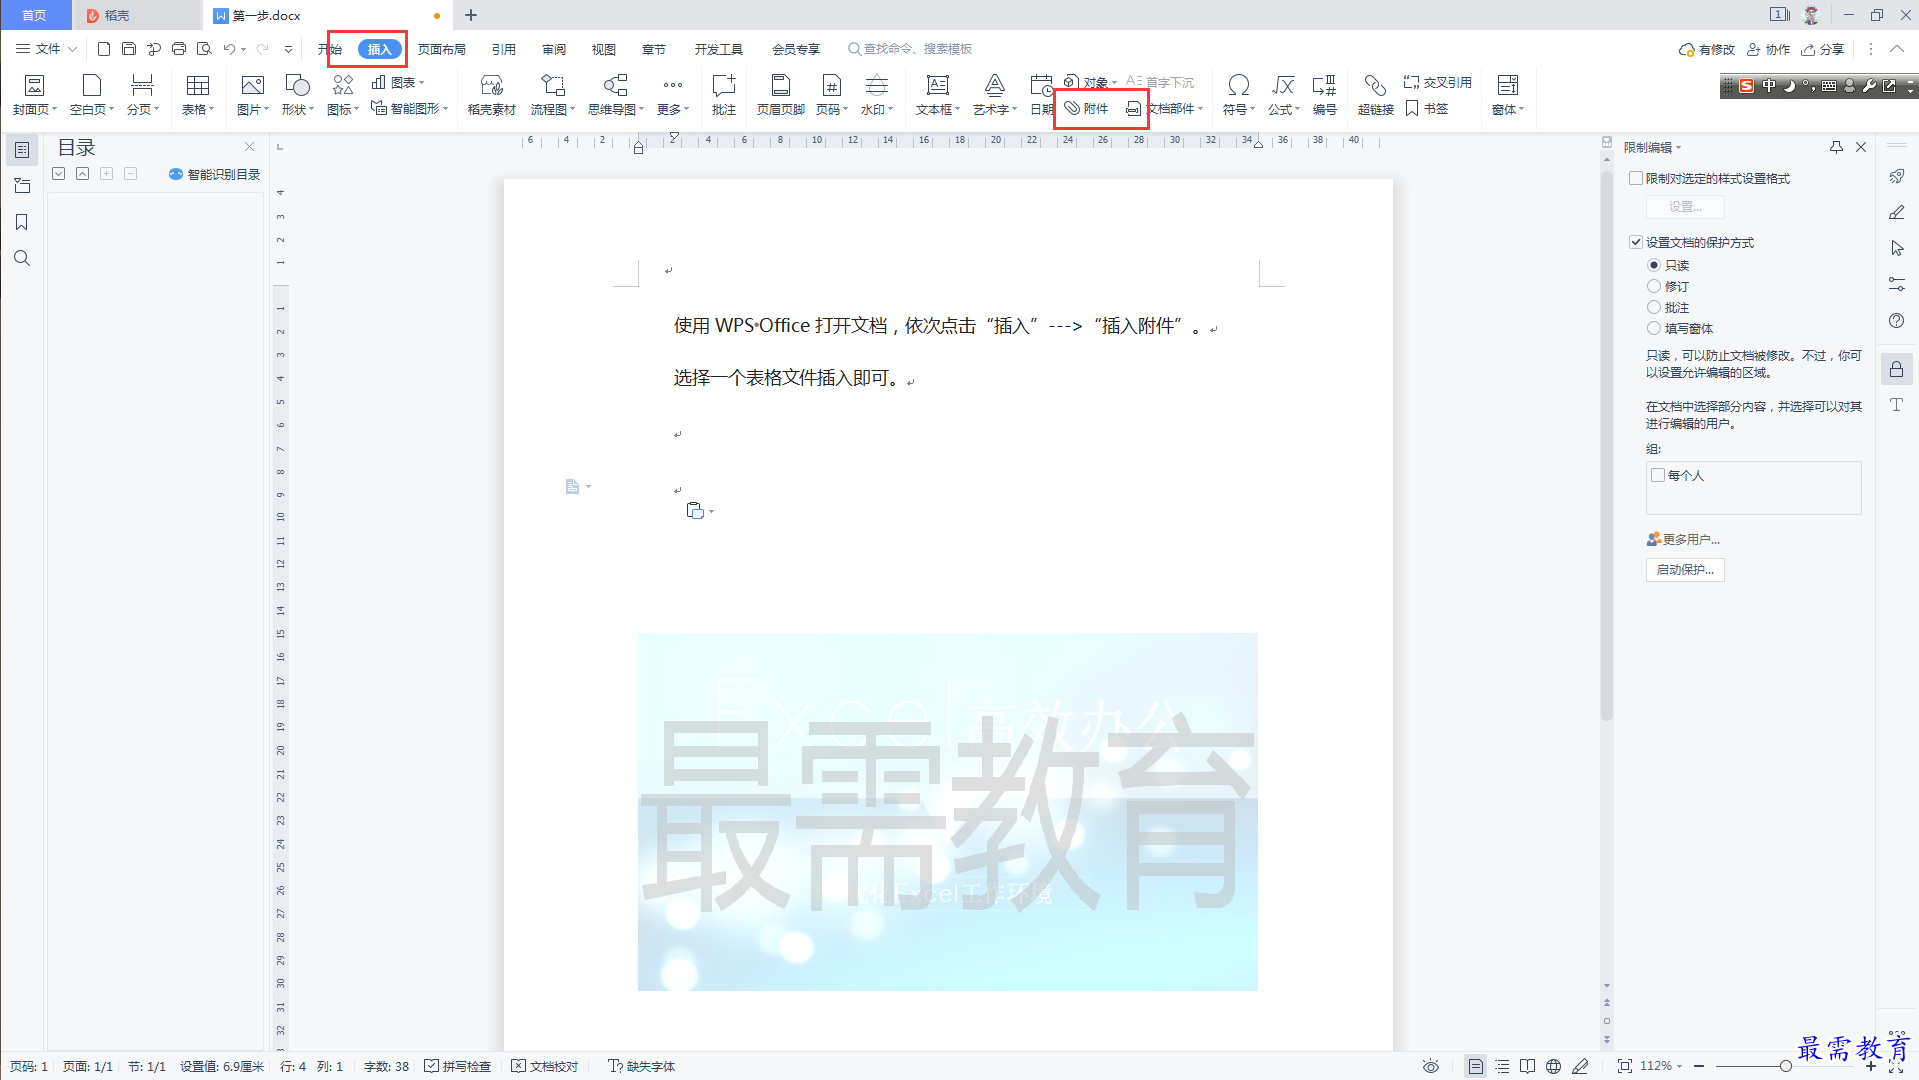Switch to the 开发工具 ribbon tab
Image resolution: width=1919 pixels, height=1080 pixels.
pyautogui.click(x=719, y=49)
